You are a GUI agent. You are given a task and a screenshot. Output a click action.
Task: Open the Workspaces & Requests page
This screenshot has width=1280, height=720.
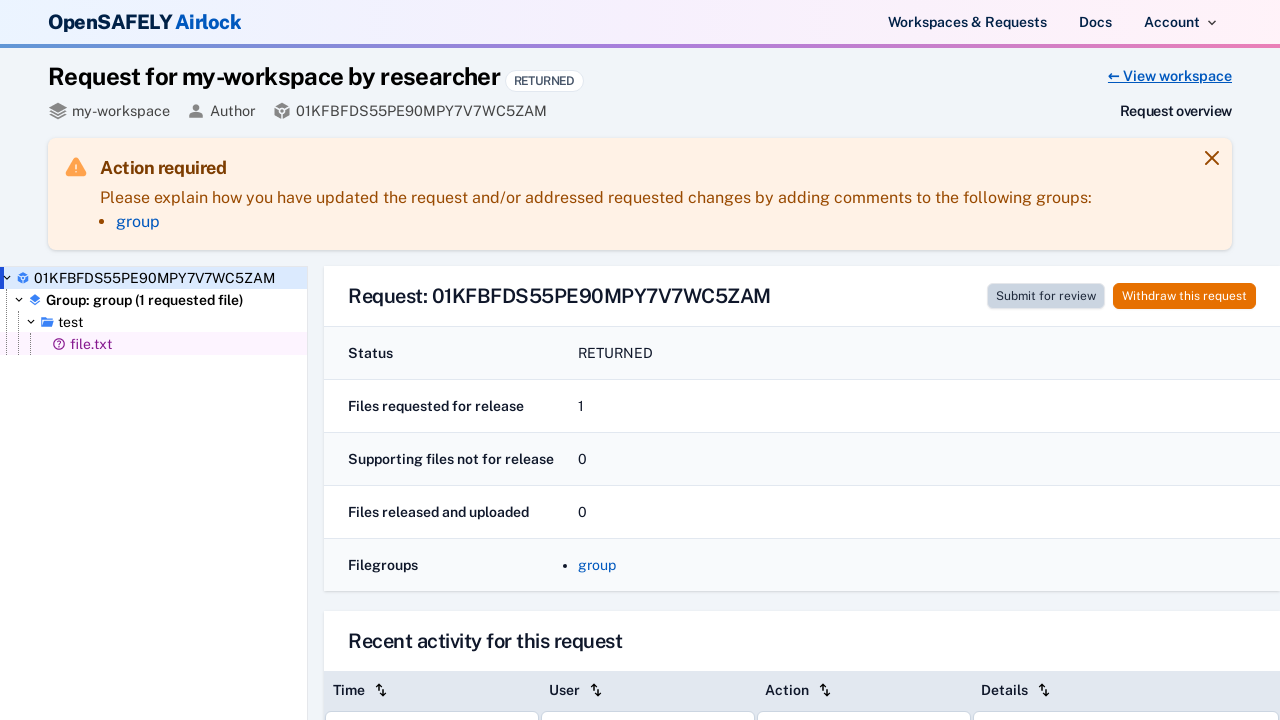point(967,22)
